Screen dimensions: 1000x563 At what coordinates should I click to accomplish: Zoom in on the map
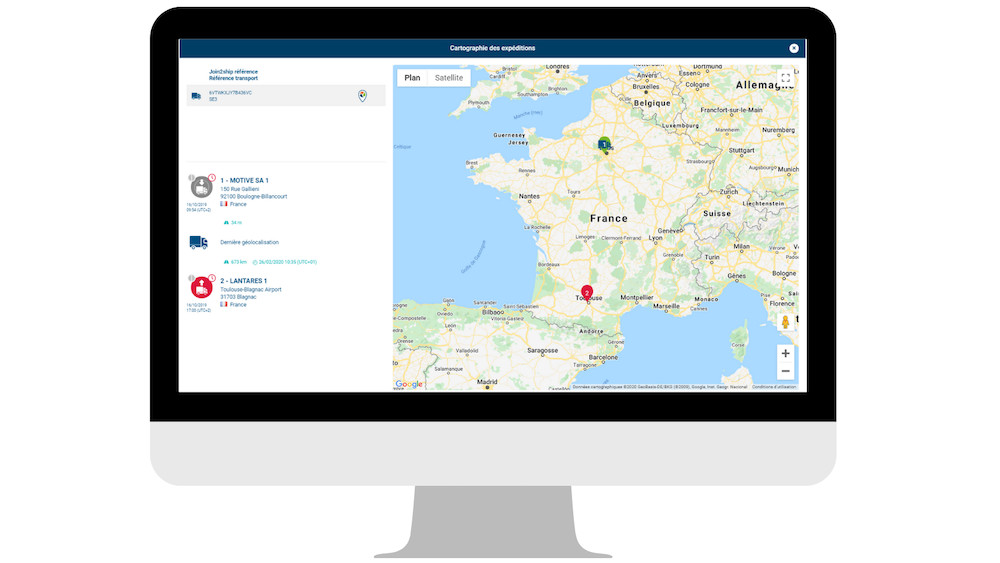(x=786, y=353)
